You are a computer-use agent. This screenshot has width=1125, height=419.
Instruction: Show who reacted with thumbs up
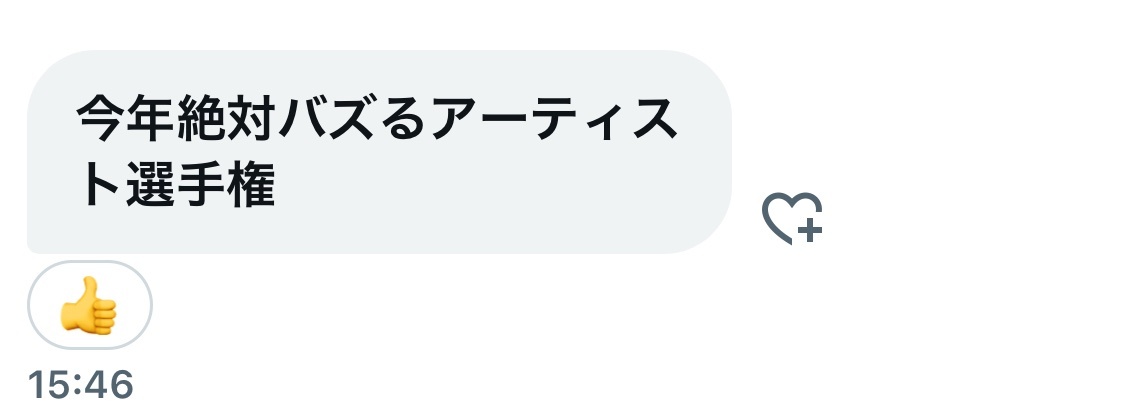(x=89, y=306)
